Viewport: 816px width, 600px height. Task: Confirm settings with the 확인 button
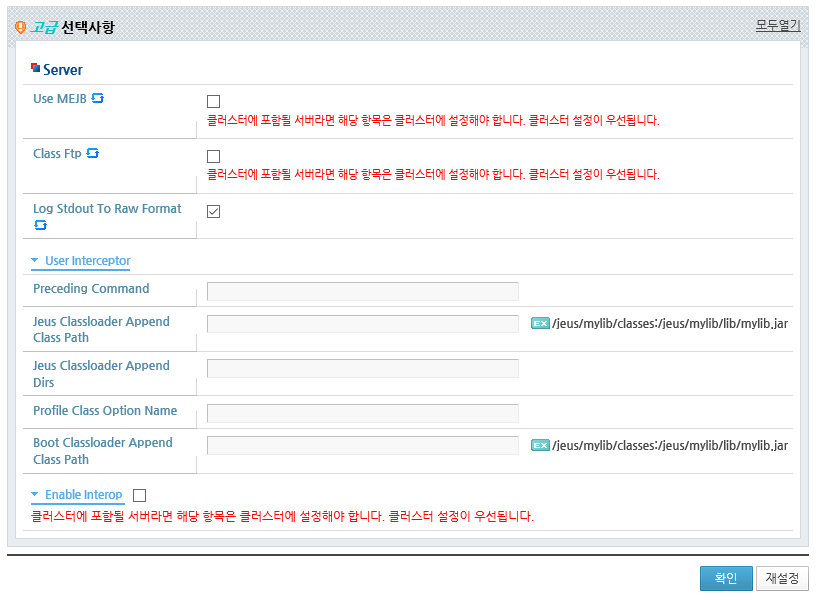pos(726,578)
